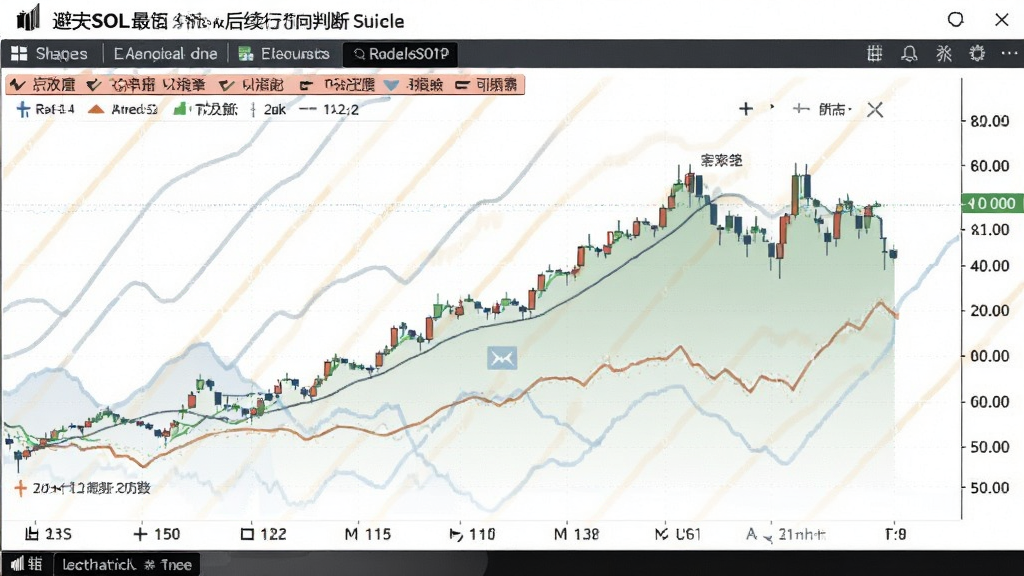Click the icon at the status bar's left end
The width and height of the screenshot is (1024, 576).
pos(18,564)
